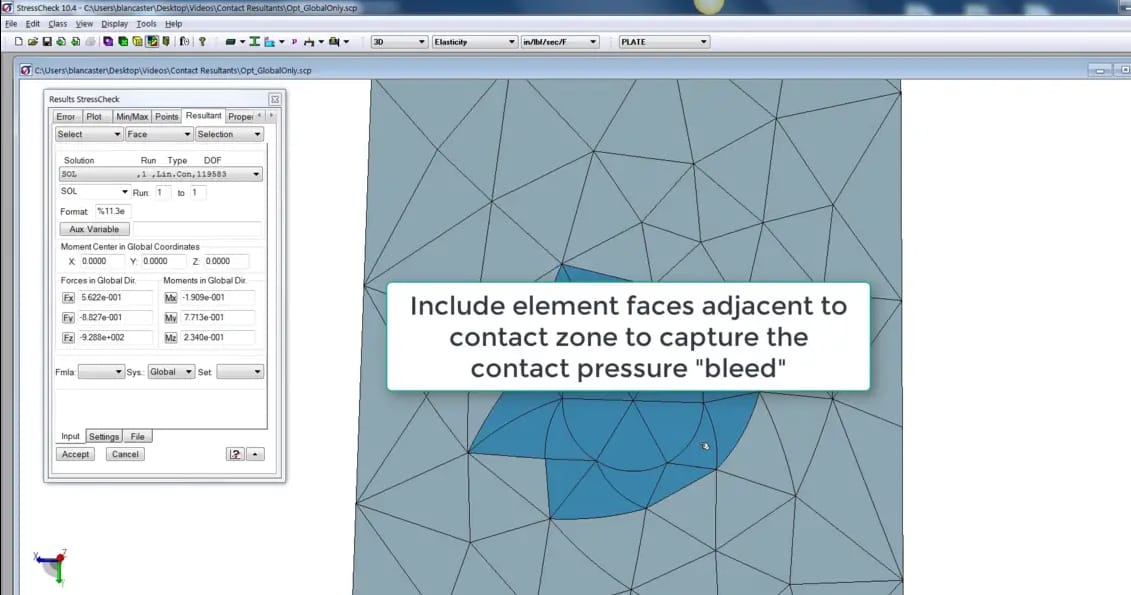The width and height of the screenshot is (1131, 595).
Task: Click the context help icon near Accept button
Action: pyautogui.click(x=235, y=454)
